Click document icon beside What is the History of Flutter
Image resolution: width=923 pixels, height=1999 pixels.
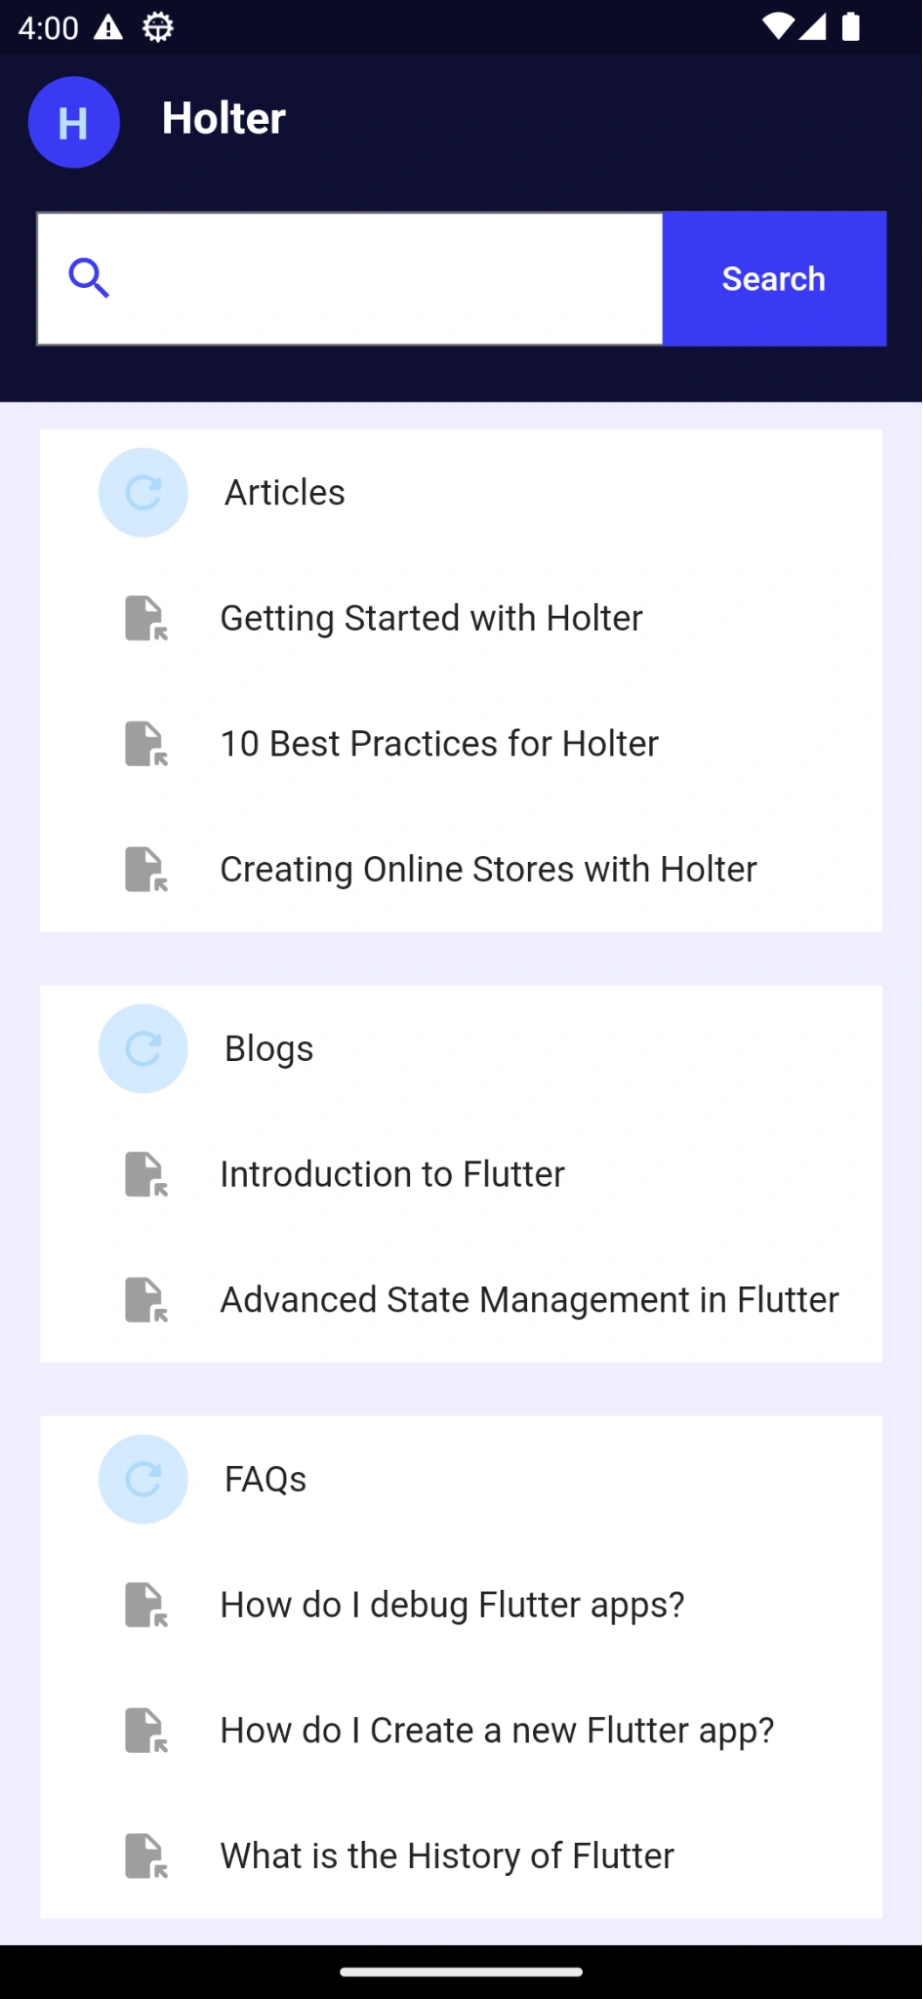click(x=145, y=1856)
